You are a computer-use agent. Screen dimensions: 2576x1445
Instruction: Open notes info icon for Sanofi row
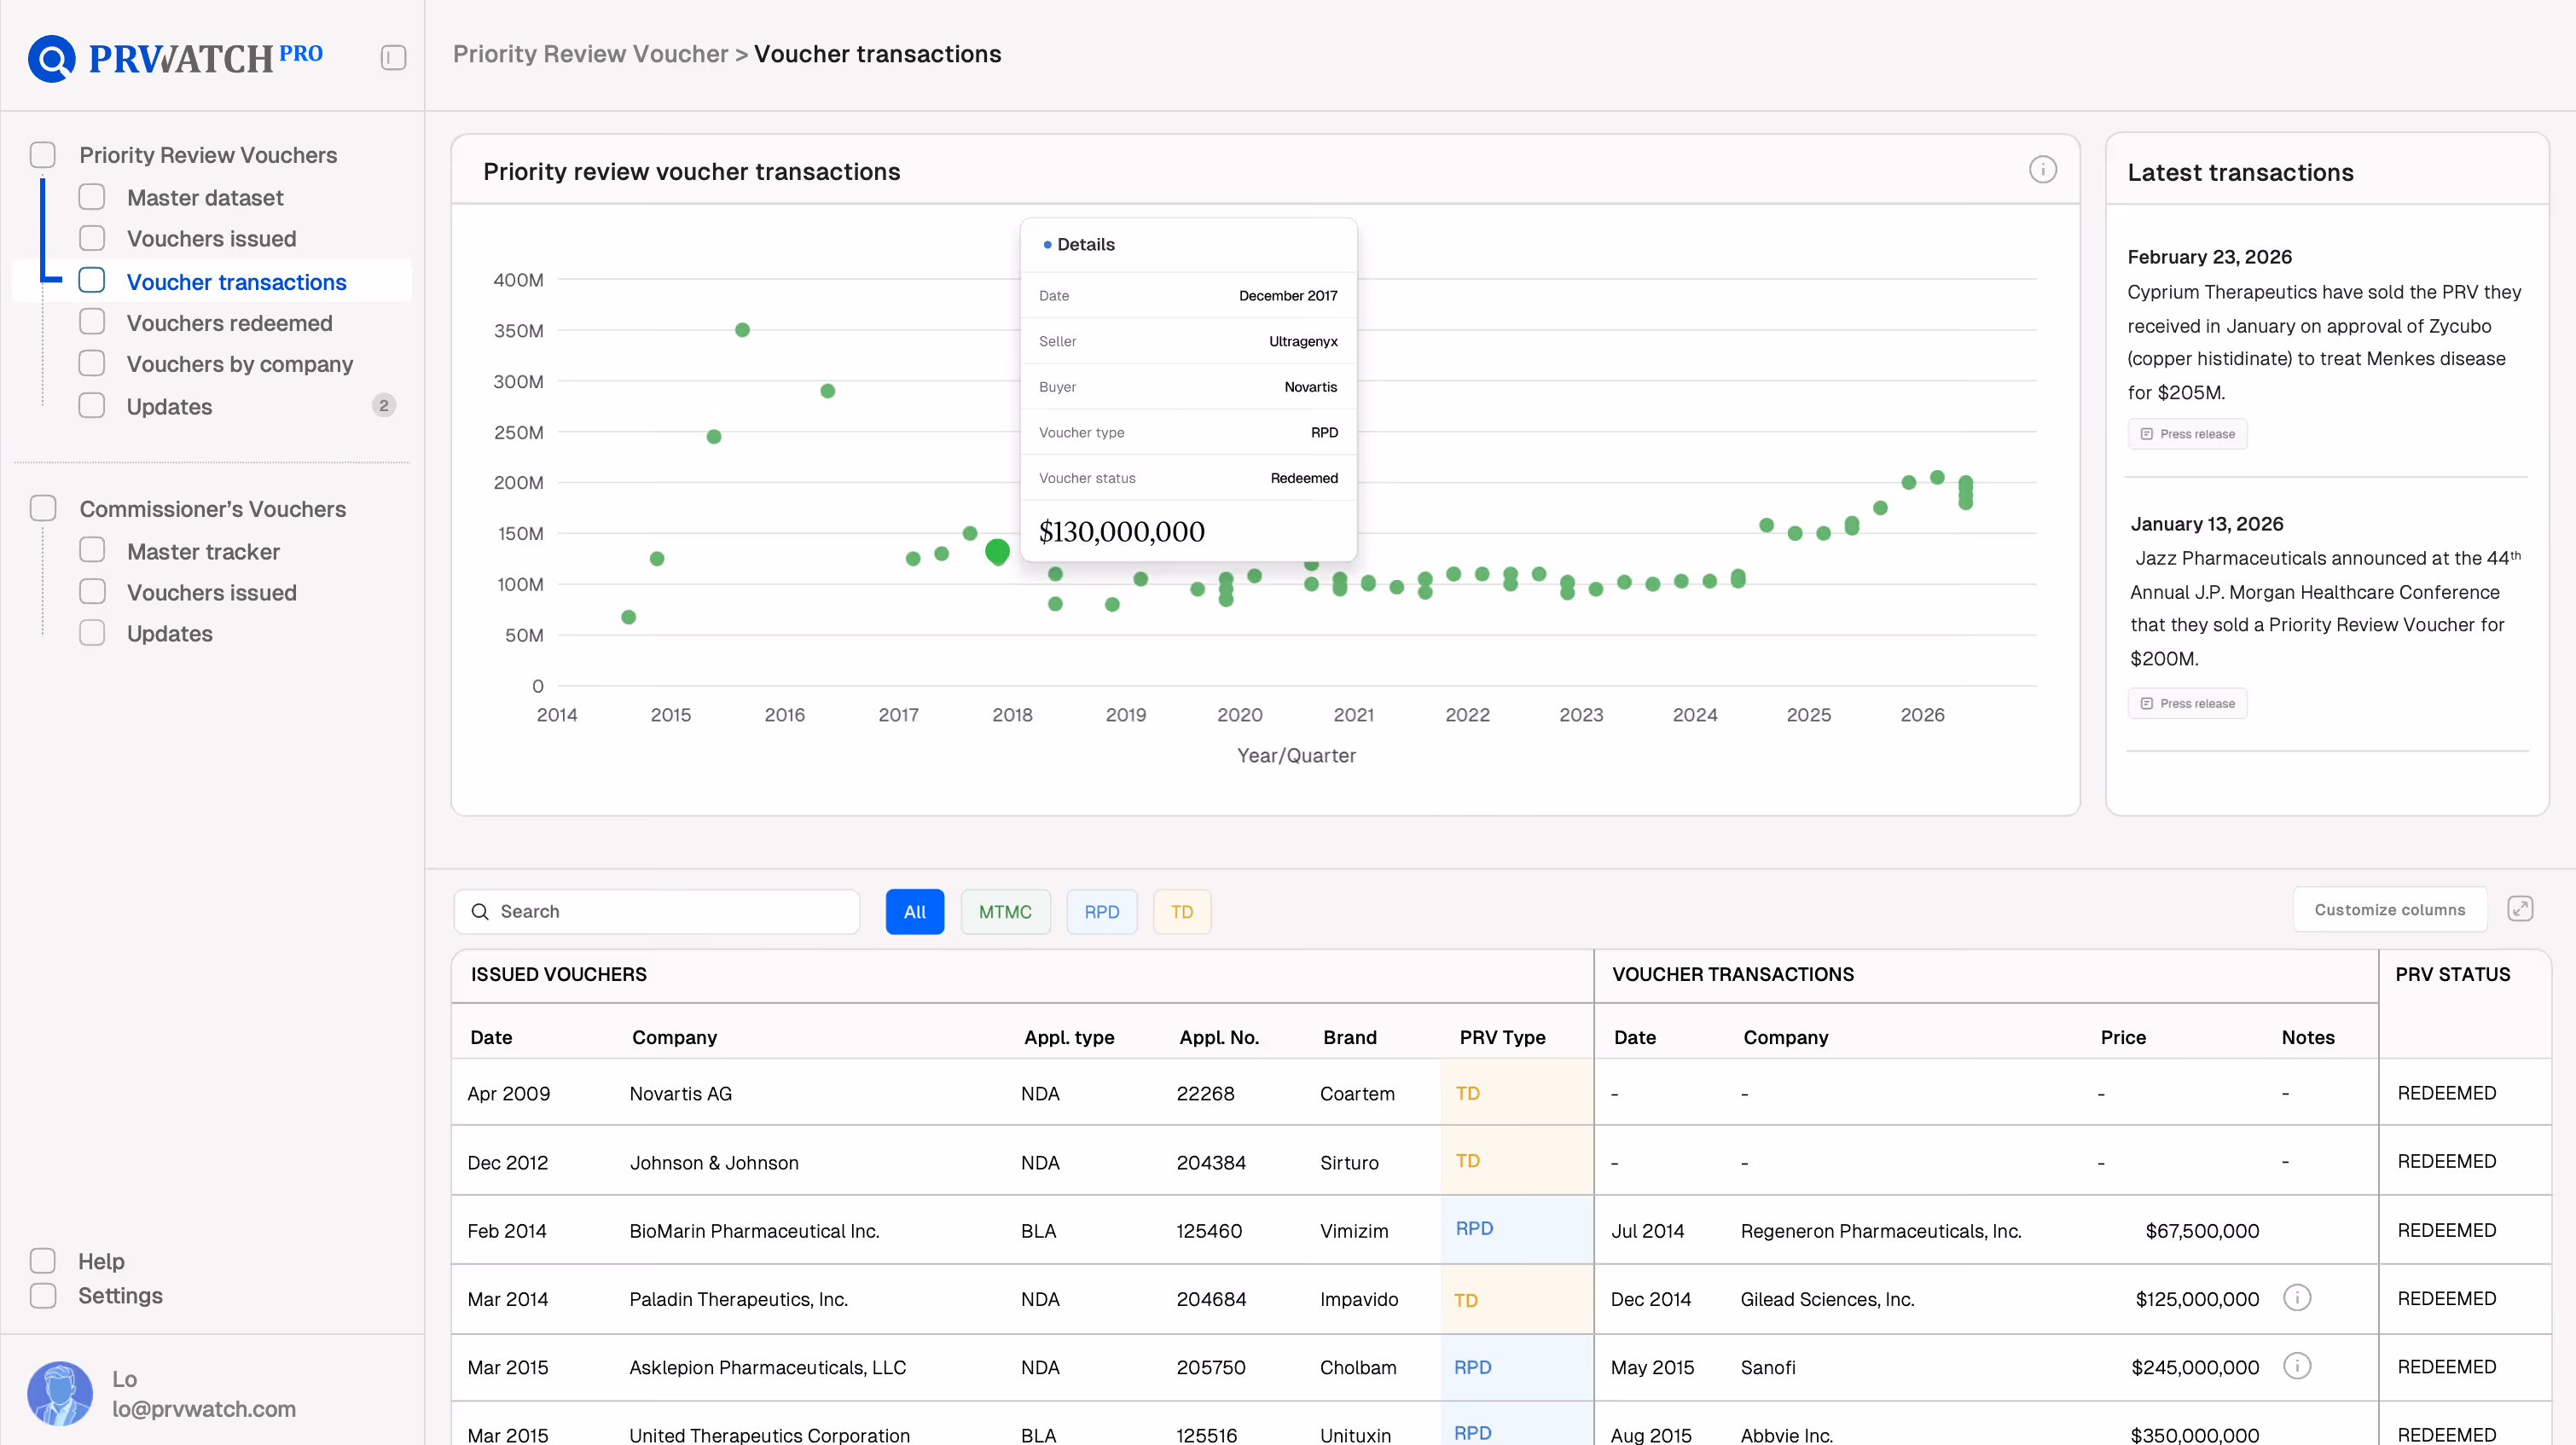(x=2297, y=1366)
